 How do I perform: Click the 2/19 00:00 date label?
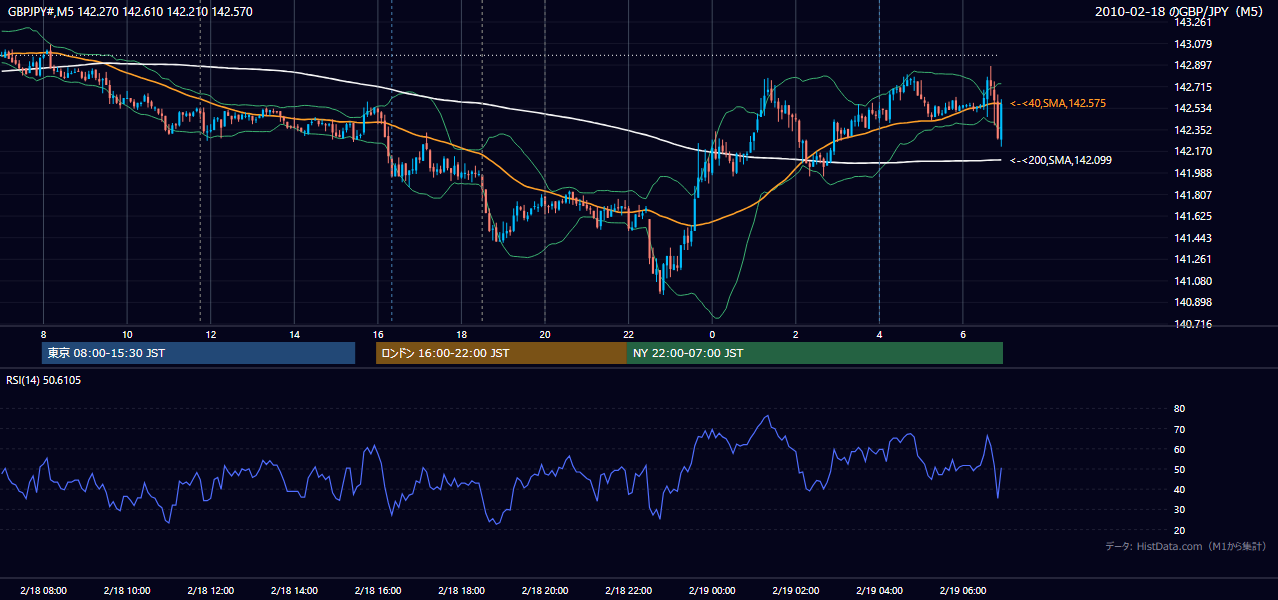(712, 590)
